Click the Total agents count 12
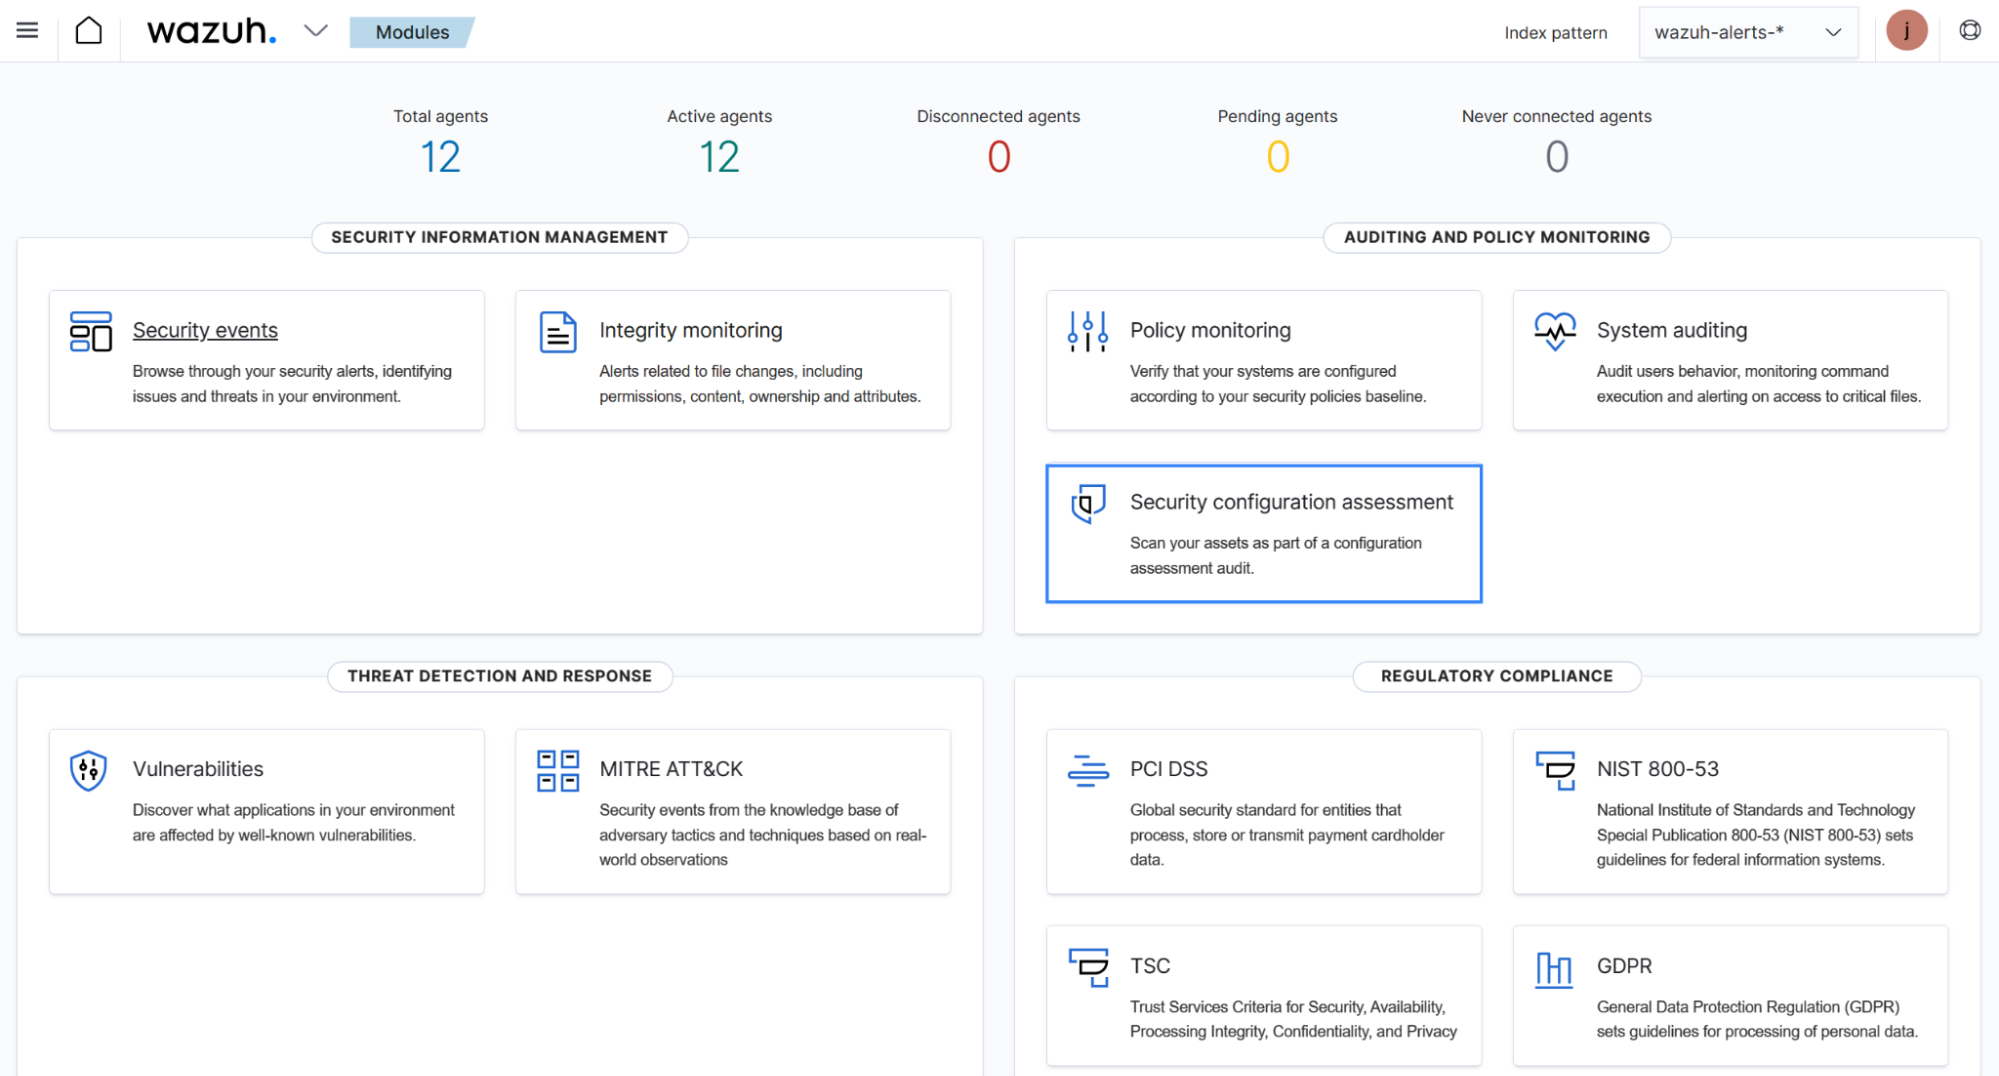Viewport: 1999px width, 1076px height. coord(440,157)
